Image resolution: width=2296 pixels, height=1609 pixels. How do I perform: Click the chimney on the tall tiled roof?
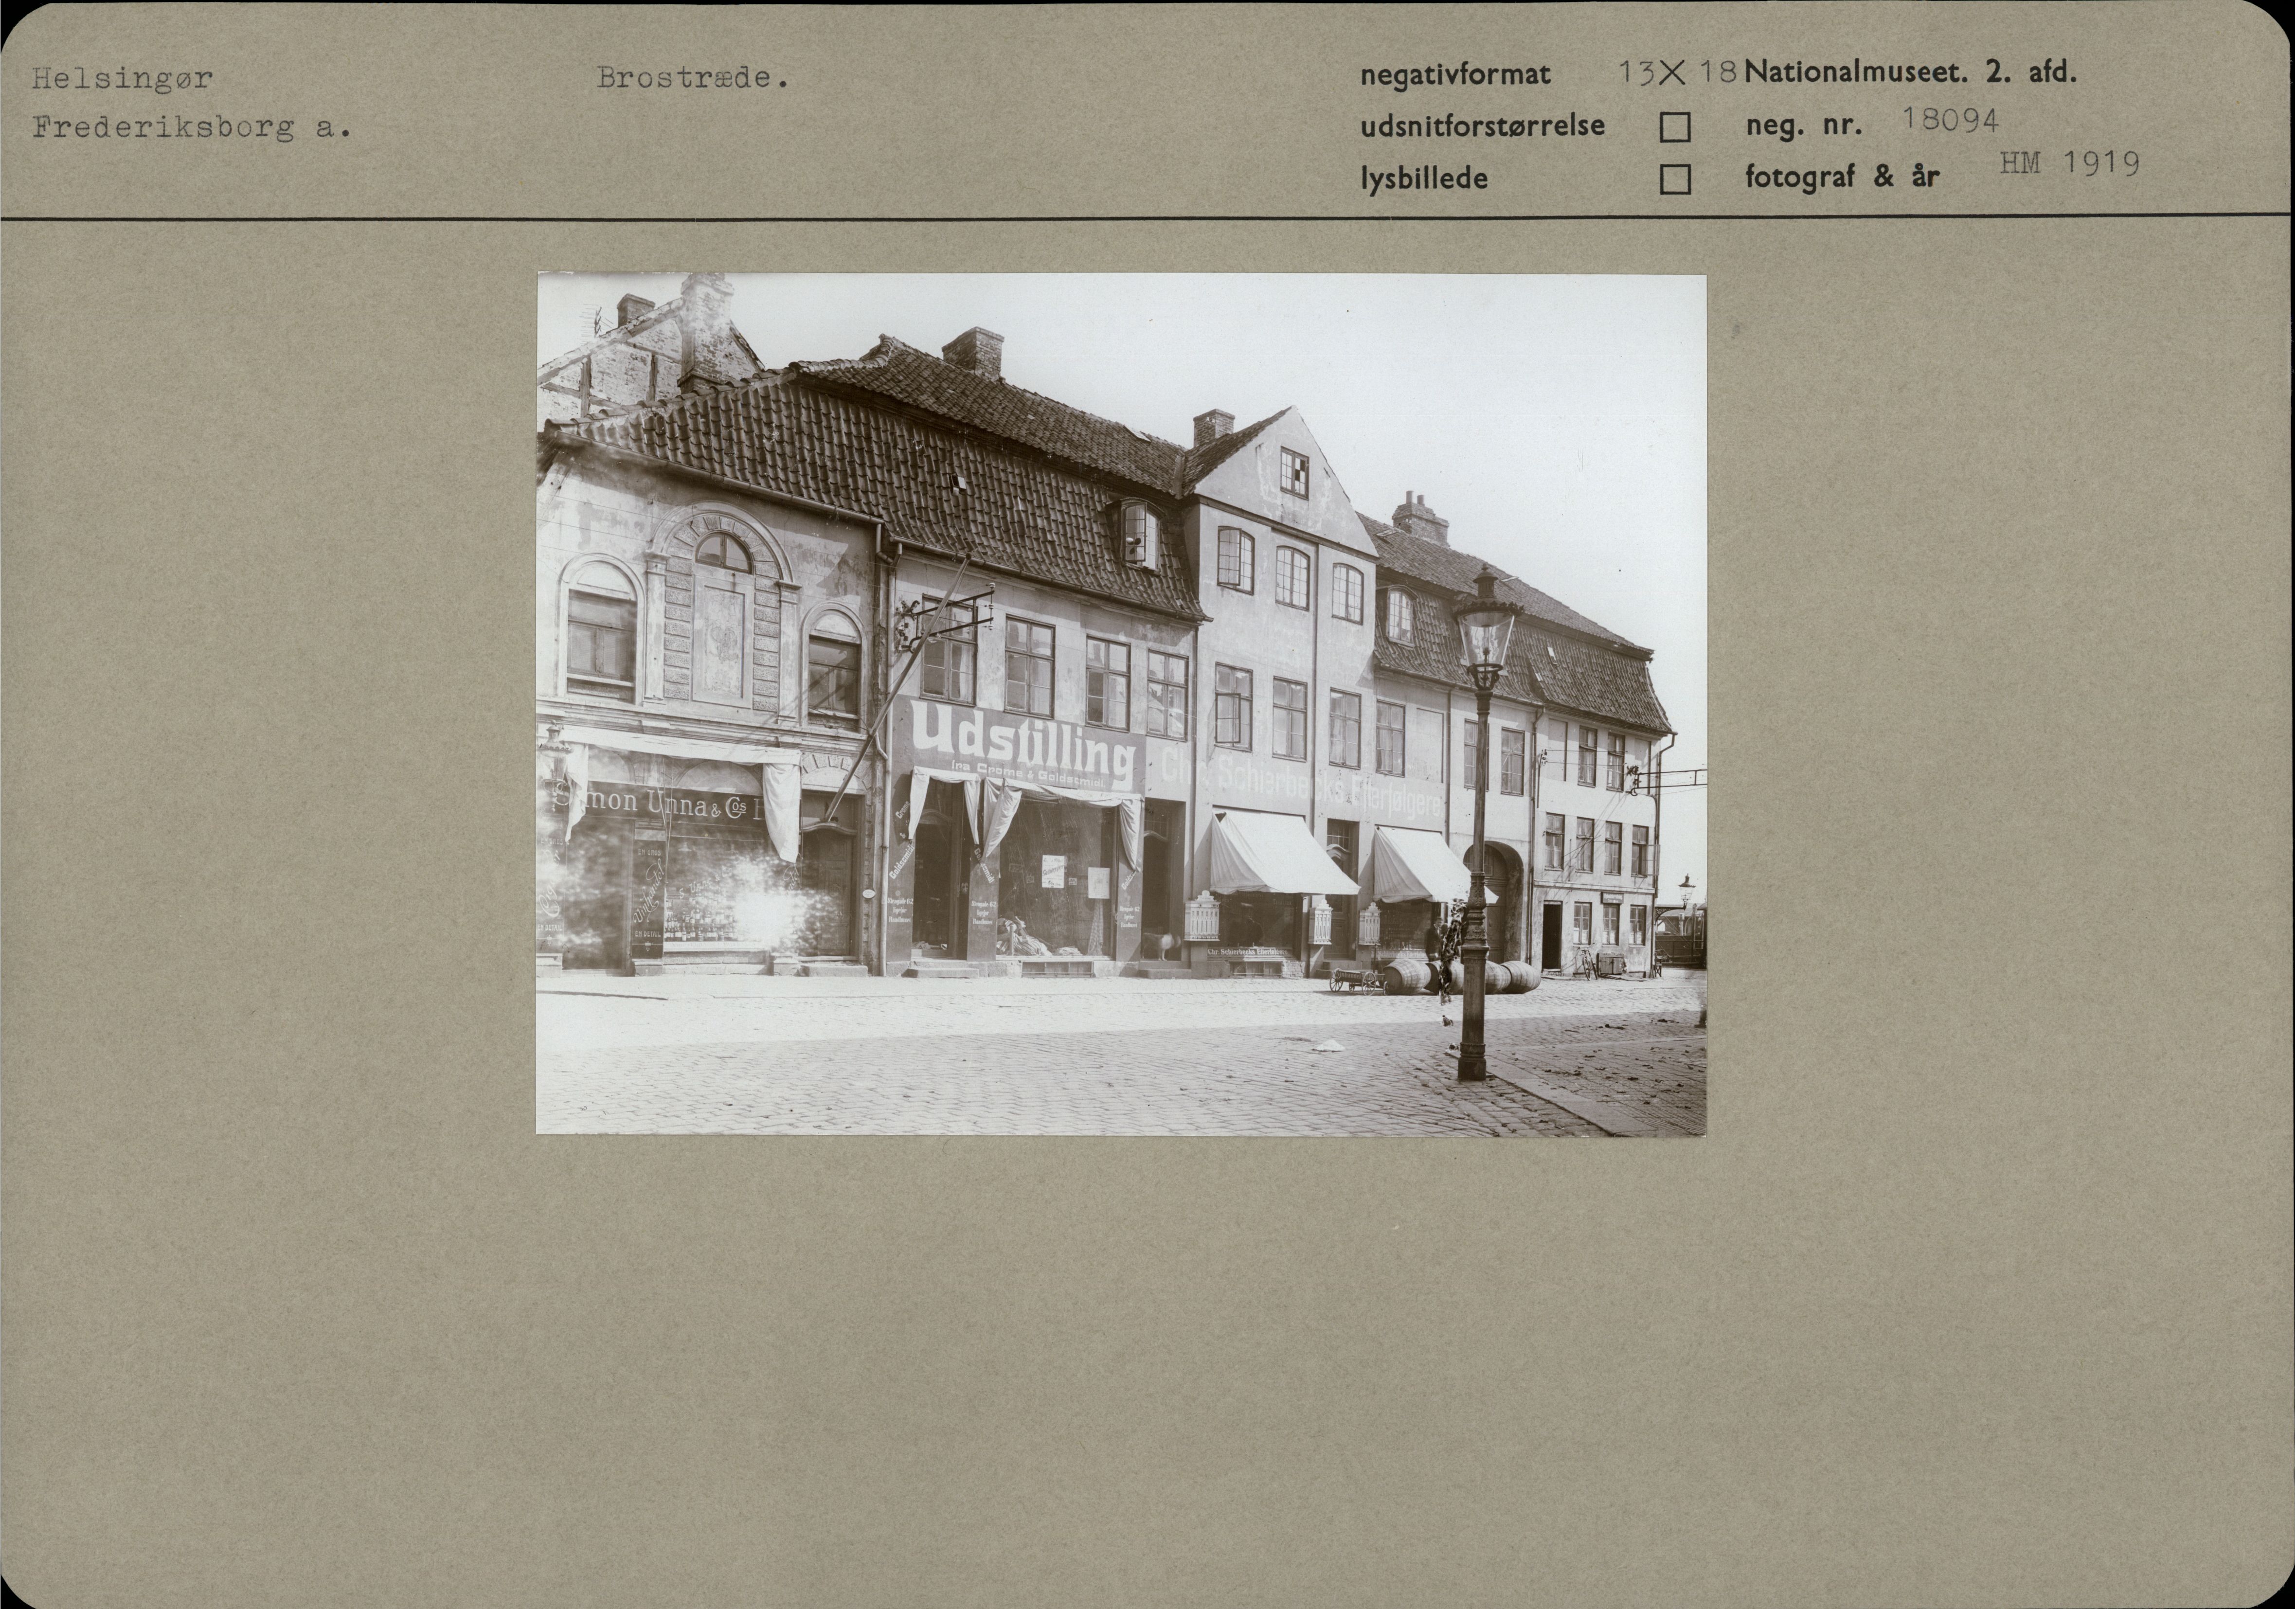[972, 352]
